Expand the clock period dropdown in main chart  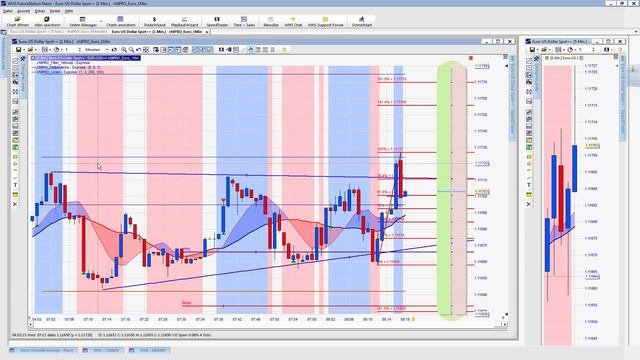(62, 49)
